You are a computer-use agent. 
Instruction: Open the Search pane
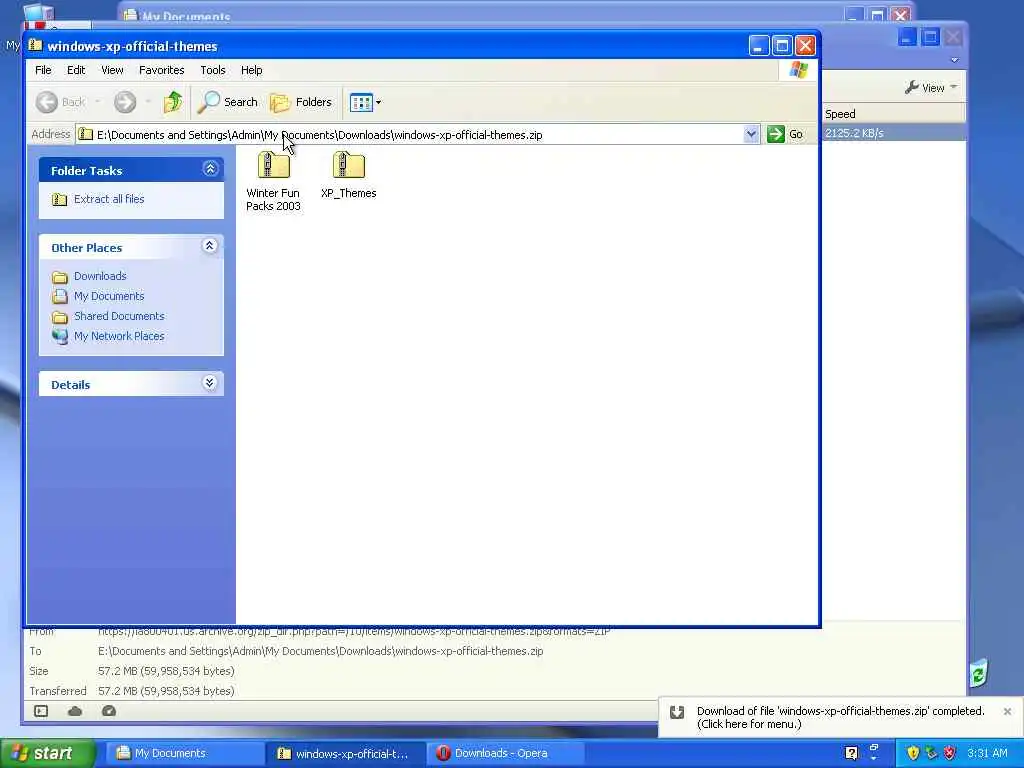pos(228,102)
